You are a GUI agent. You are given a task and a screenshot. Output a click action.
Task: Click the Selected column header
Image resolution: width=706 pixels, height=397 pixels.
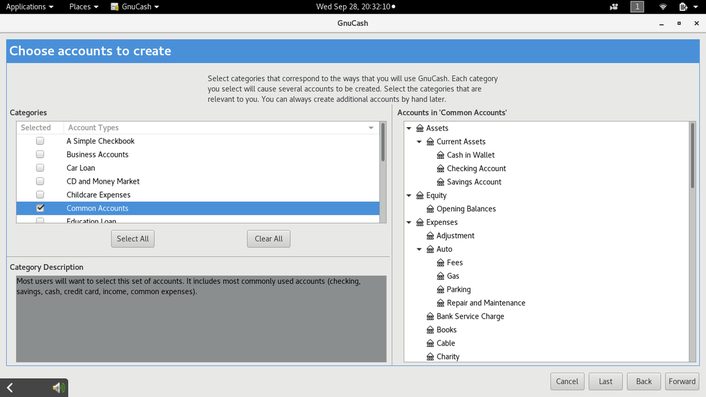40,128
